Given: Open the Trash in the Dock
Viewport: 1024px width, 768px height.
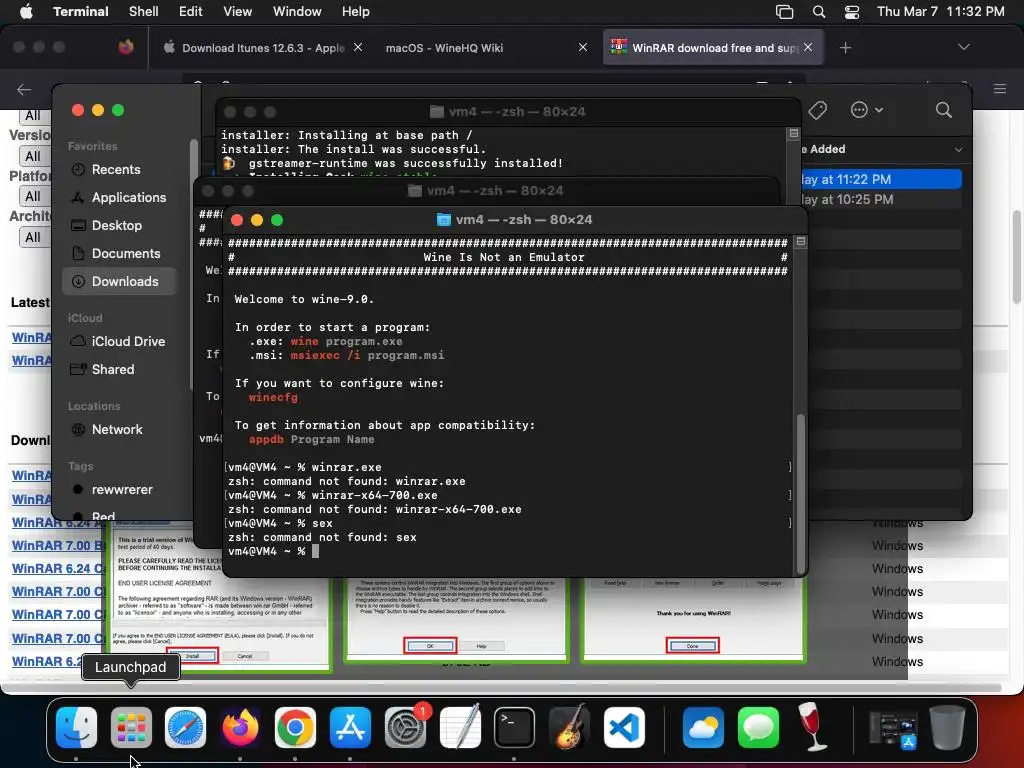Looking at the screenshot, I should [x=947, y=727].
